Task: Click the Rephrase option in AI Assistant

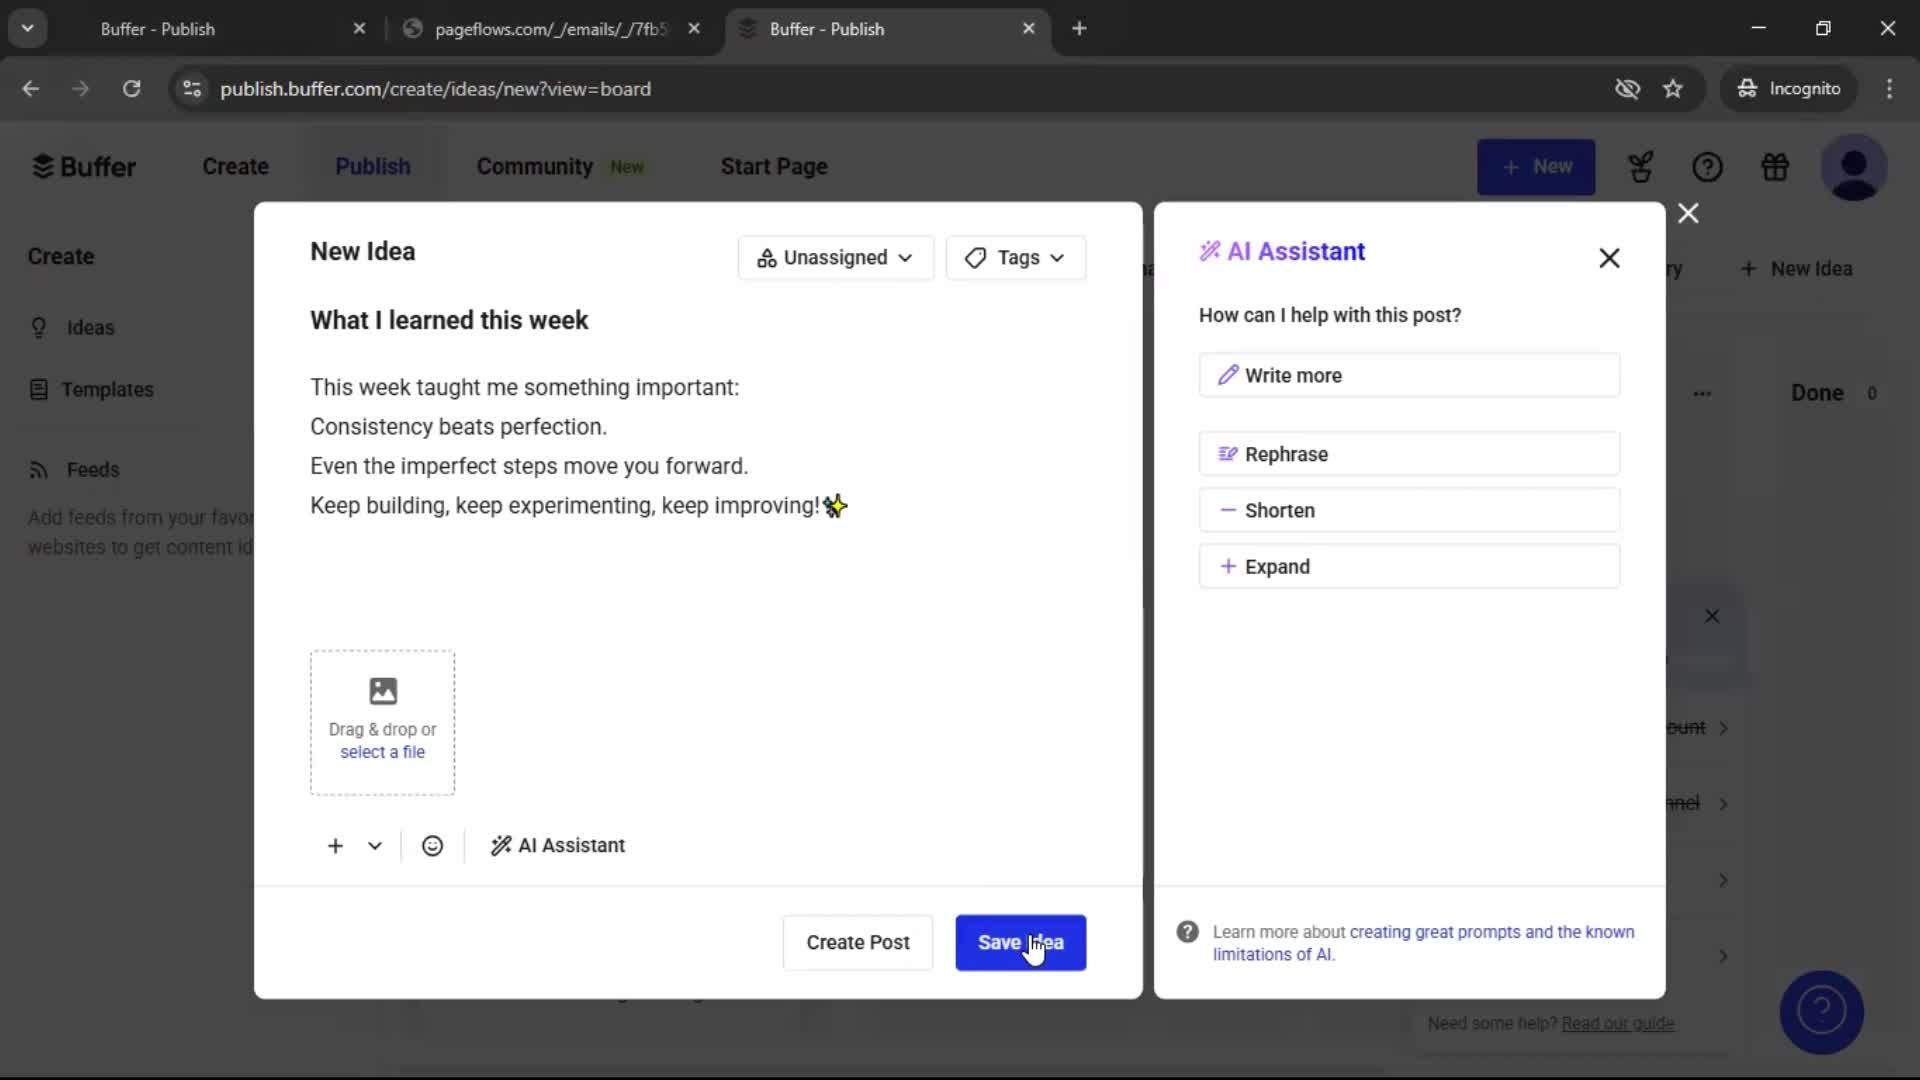Action: (1410, 453)
